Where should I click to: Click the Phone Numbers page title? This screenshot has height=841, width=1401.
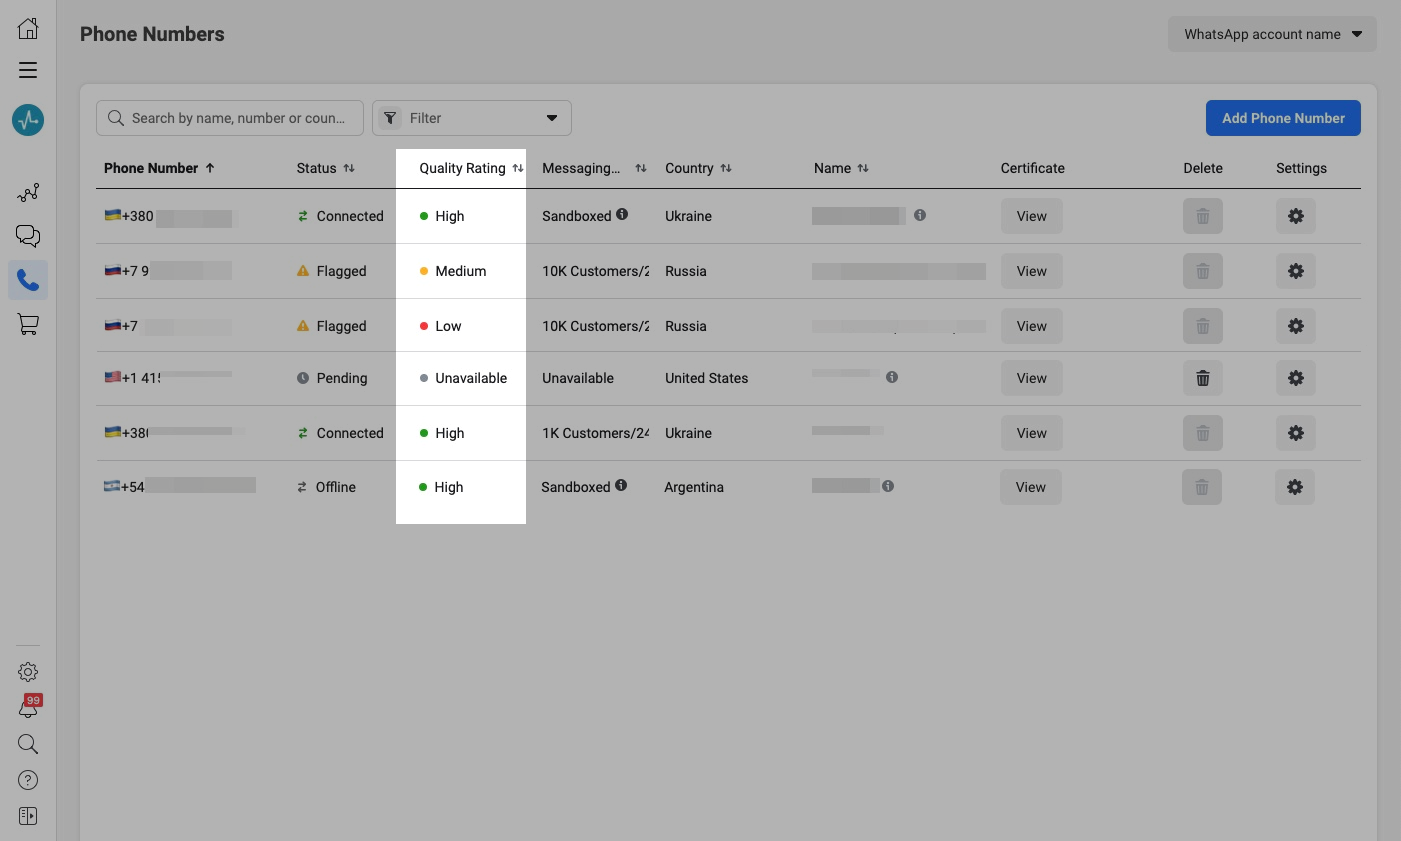(x=152, y=34)
